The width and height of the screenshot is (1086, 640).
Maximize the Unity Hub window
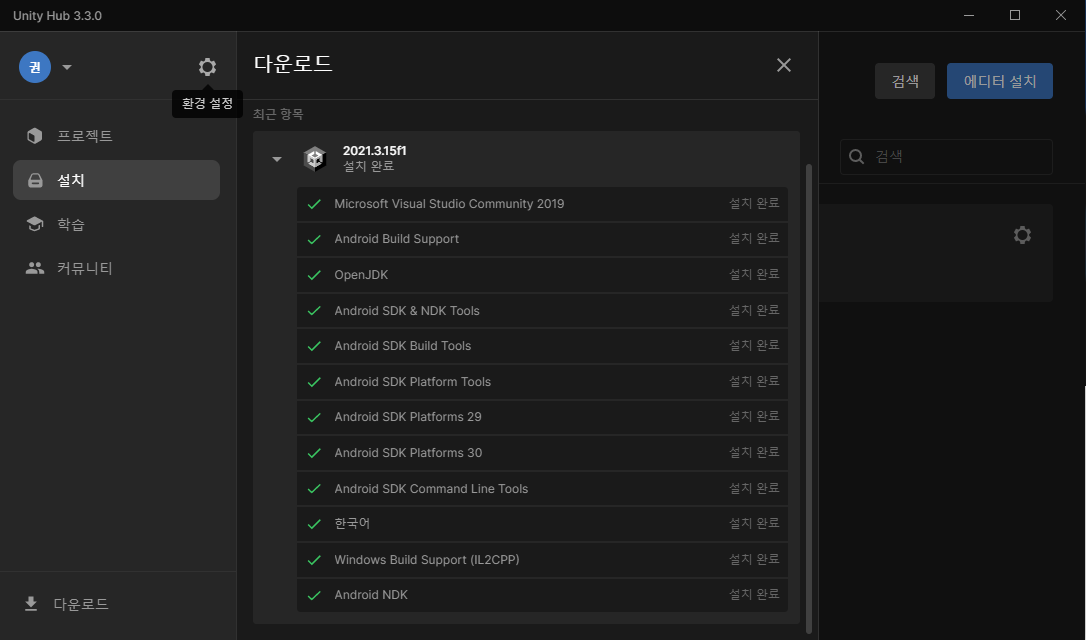(1015, 15)
